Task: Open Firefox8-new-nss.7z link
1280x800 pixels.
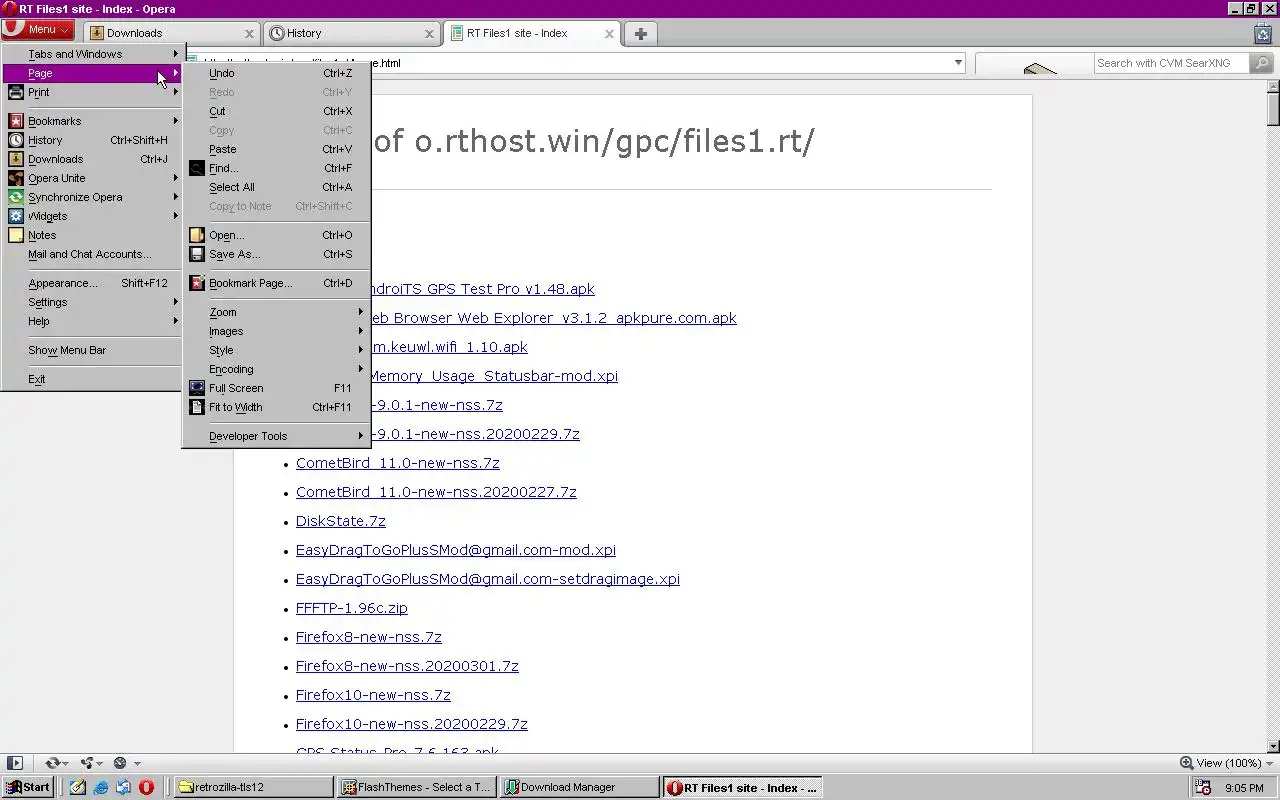Action: pyautogui.click(x=369, y=637)
